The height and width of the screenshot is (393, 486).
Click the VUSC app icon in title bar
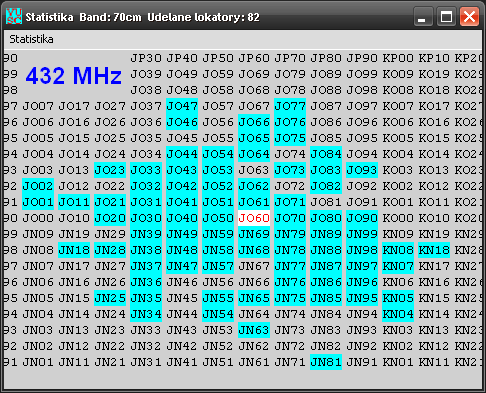click(14, 16)
